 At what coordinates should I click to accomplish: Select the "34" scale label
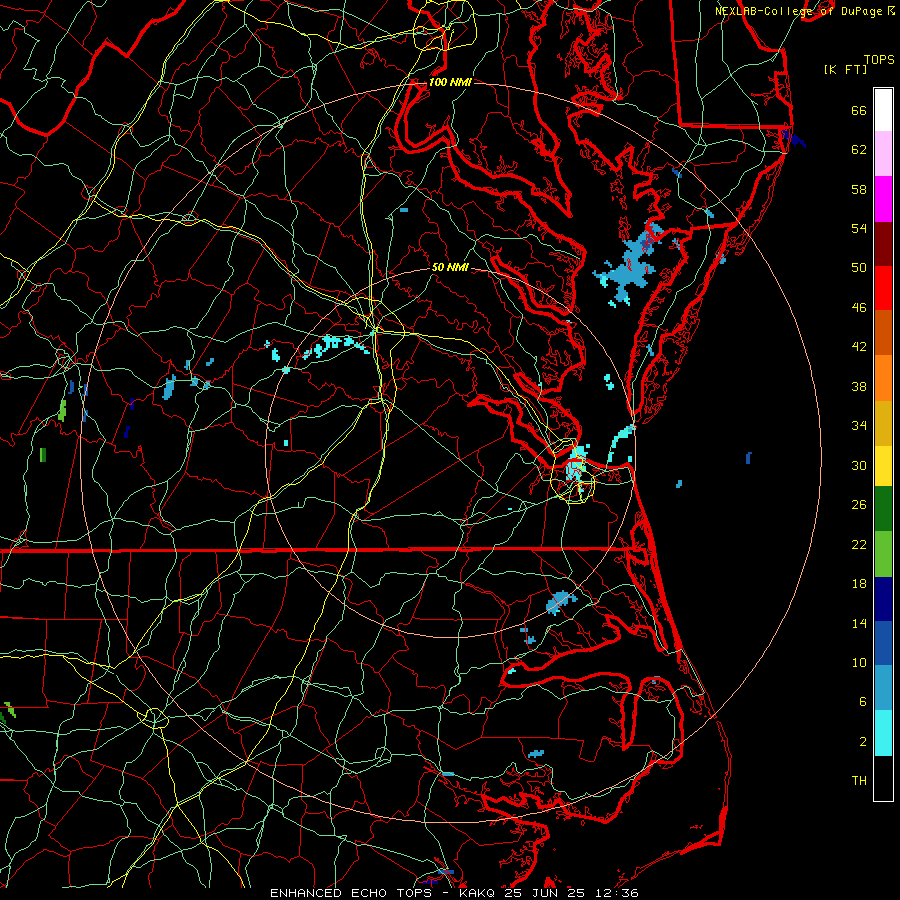[x=859, y=425]
